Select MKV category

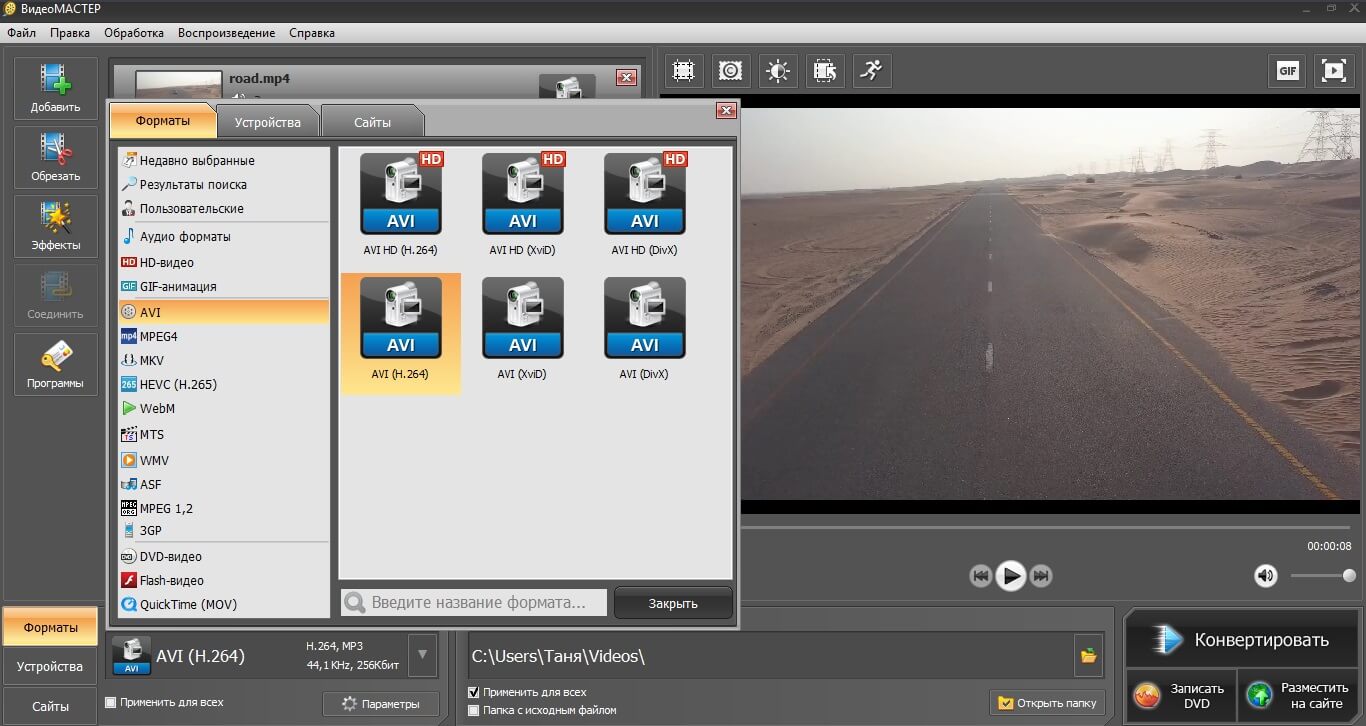[x=224, y=360]
